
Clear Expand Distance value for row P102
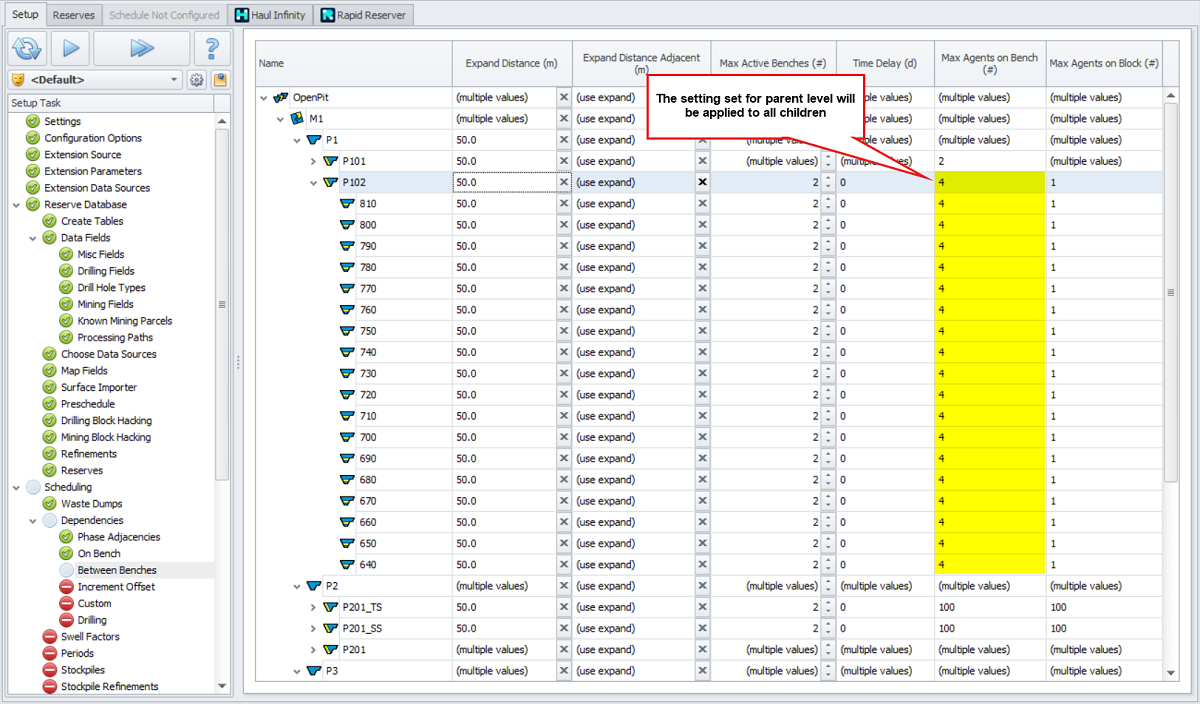(564, 182)
